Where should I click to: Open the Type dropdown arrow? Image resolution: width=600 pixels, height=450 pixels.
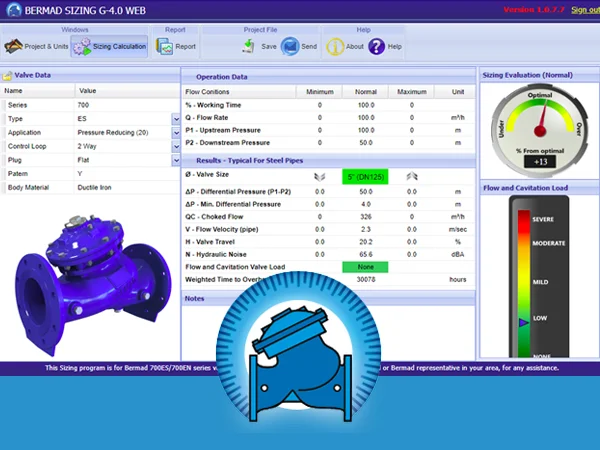[x=176, y=119]
